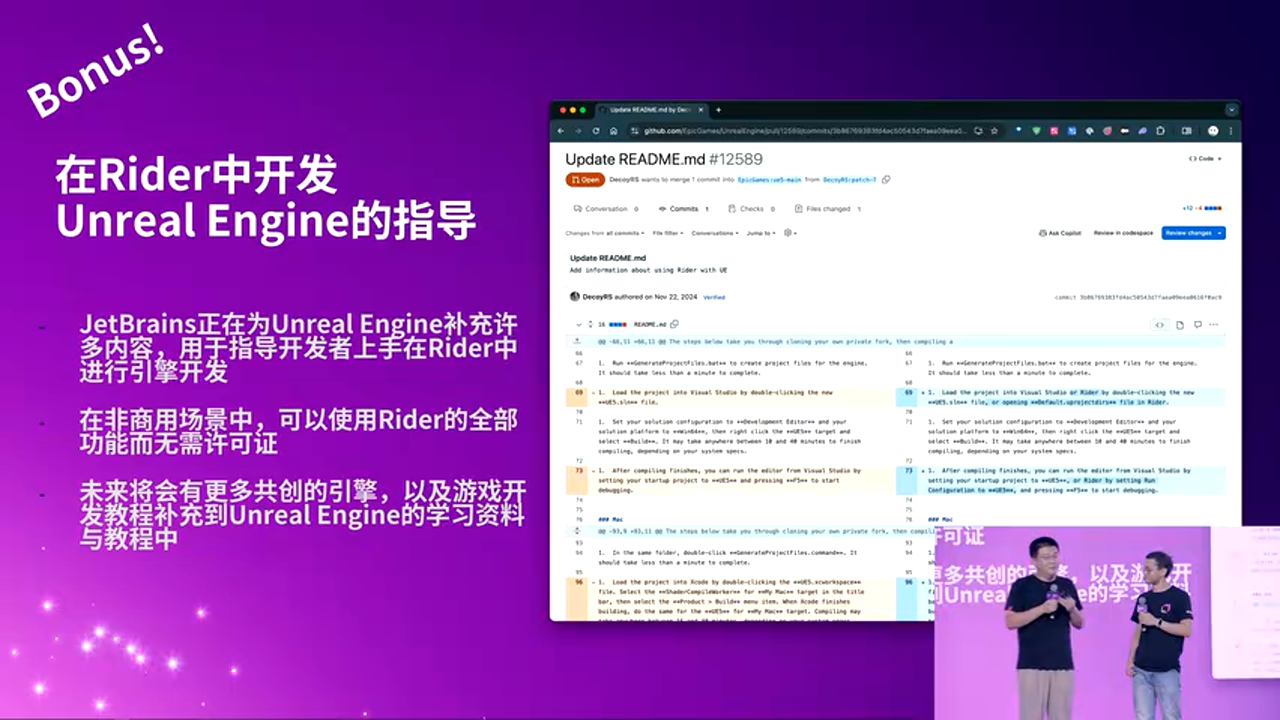
Task: Click the browser reload button
Action: click(597, 131)
